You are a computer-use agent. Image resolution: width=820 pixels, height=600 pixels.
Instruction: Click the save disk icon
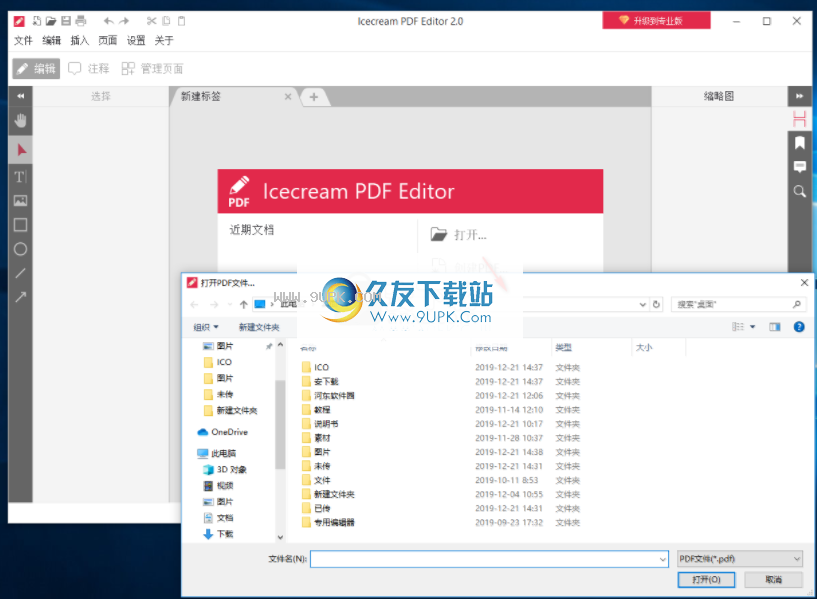pyautogui.click(x=66, y=21)
